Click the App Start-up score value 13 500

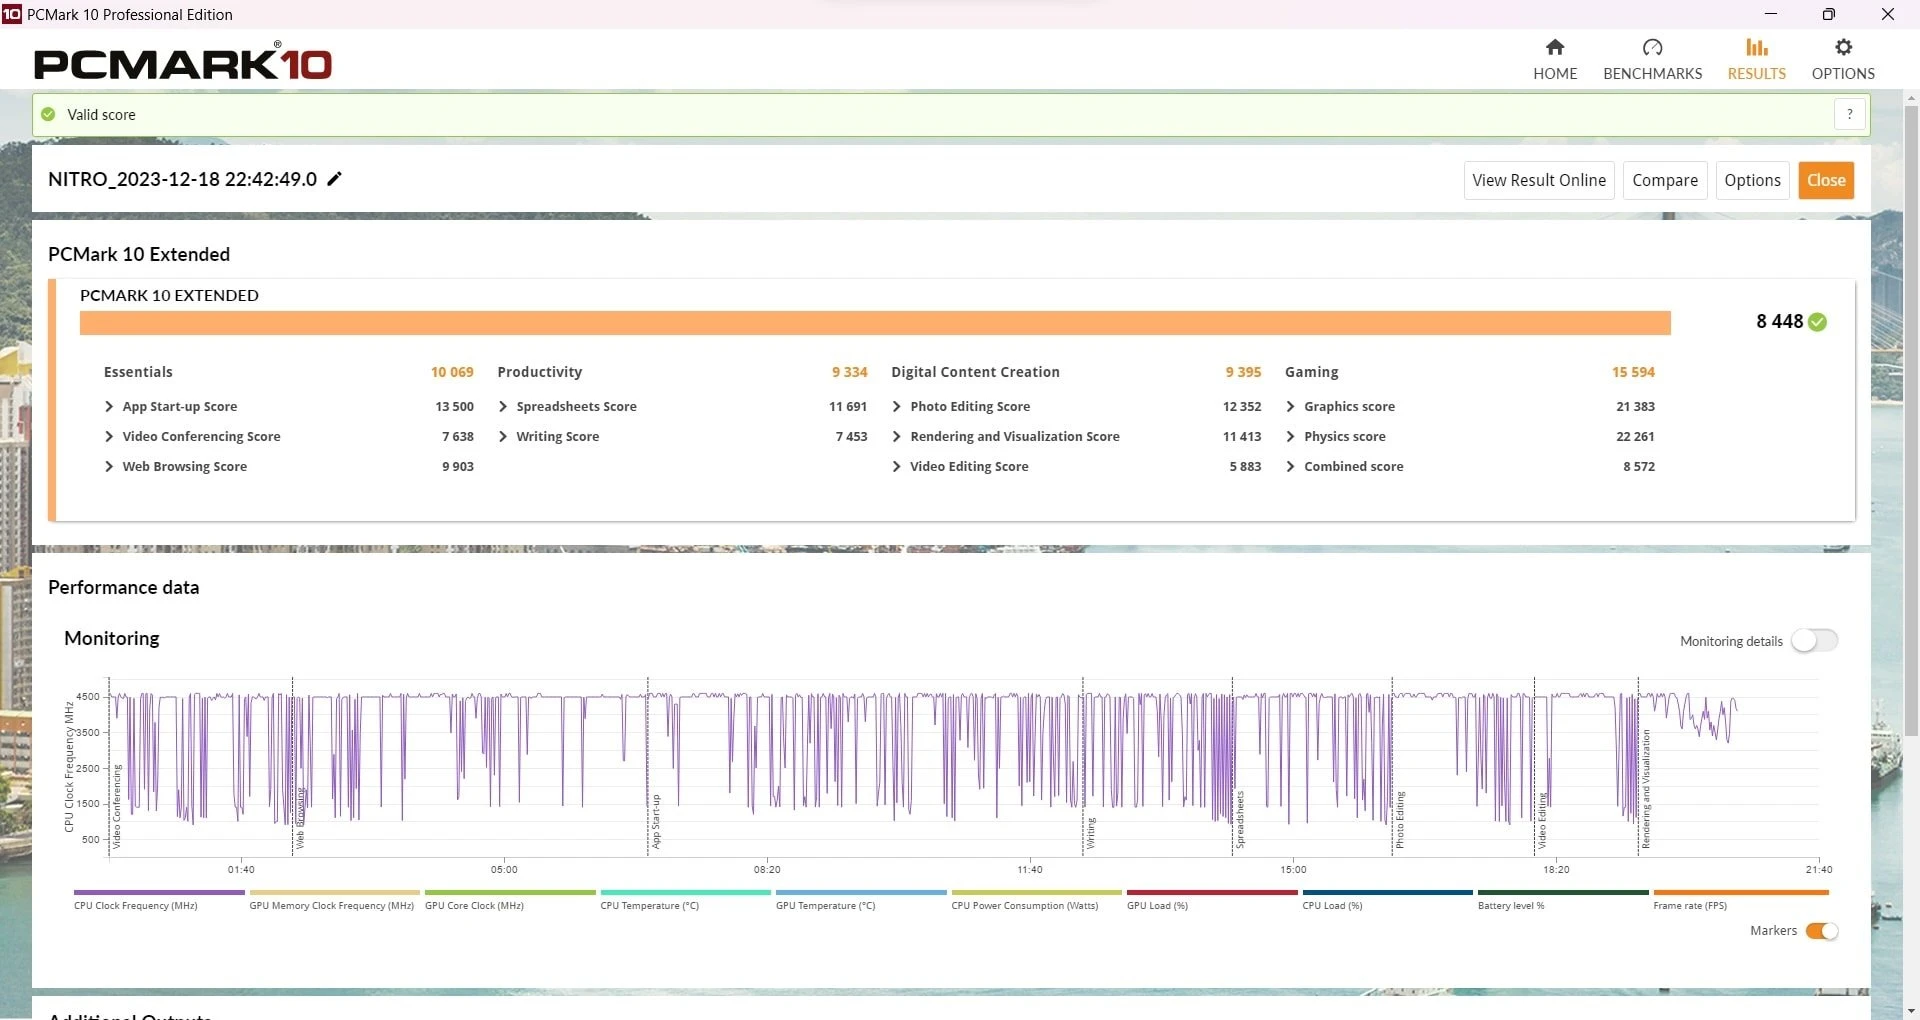tap(454, 407)
